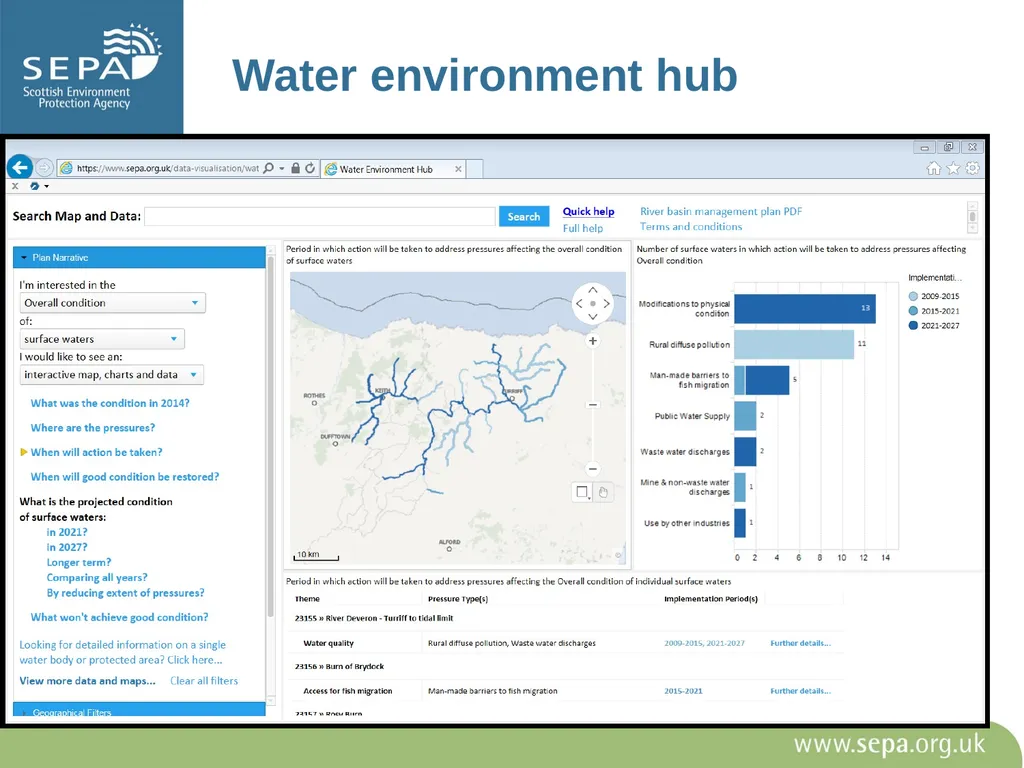
Task: Open Further details for Water quality row
Action: pyautogui.click(x=800, y=643)
